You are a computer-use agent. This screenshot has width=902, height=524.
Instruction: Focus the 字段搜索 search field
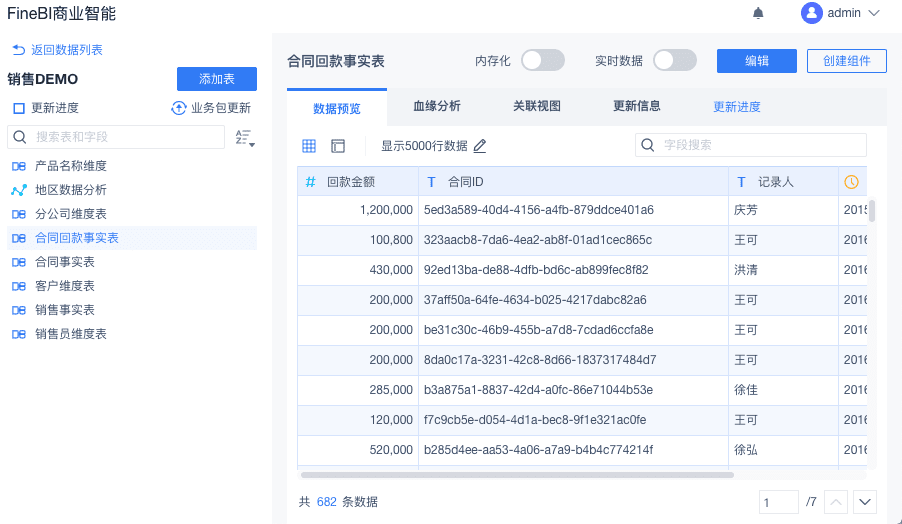tap(760, 145)
